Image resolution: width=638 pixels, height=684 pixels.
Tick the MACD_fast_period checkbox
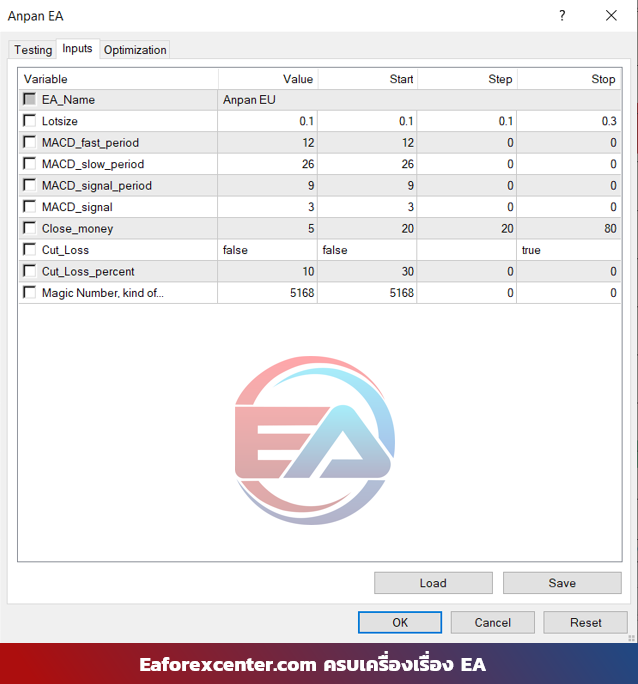30,142
